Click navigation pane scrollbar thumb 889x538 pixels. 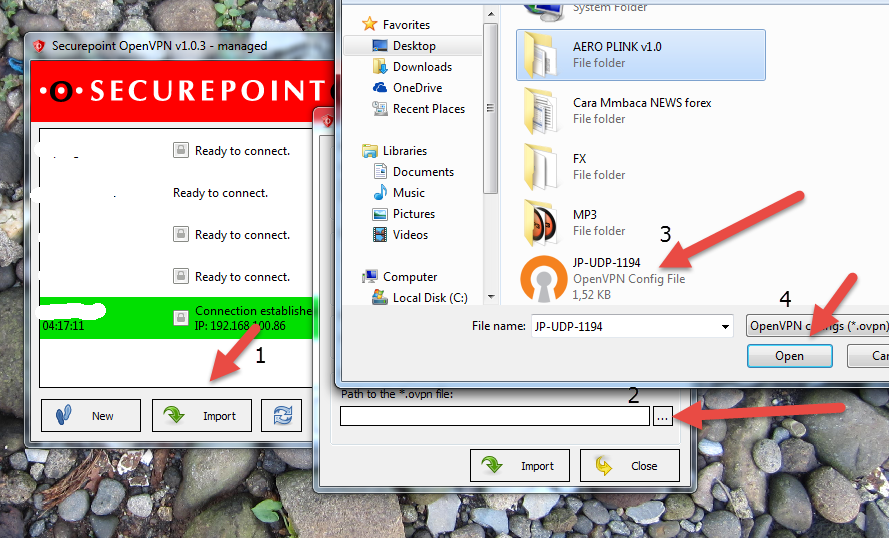click(491, 108)
